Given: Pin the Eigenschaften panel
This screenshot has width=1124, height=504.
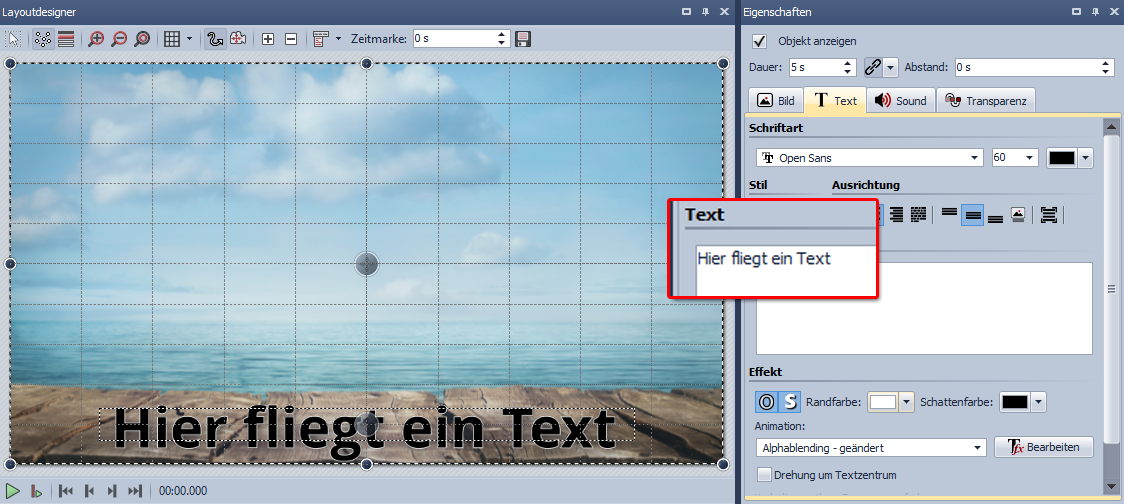Looking at the screenshot, I should 1097,12.
